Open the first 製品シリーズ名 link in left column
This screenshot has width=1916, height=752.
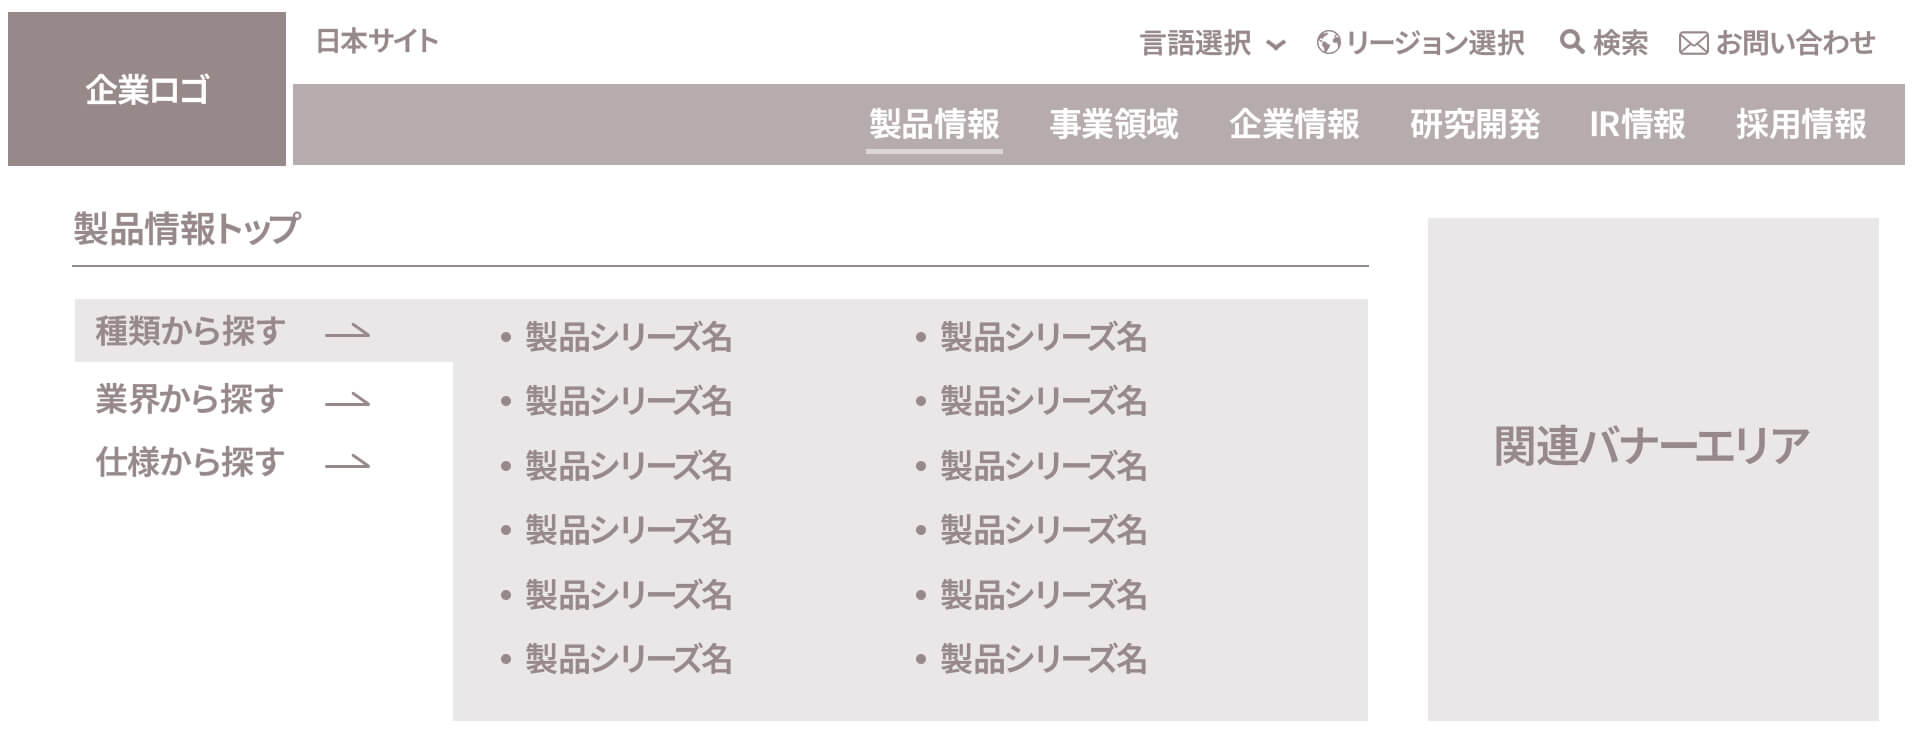pyautogui.click(x=628, y=337)
